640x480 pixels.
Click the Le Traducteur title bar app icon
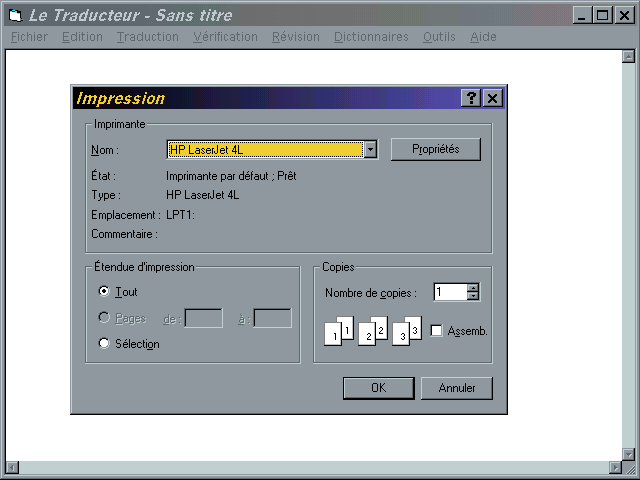[x=16, y=16]
